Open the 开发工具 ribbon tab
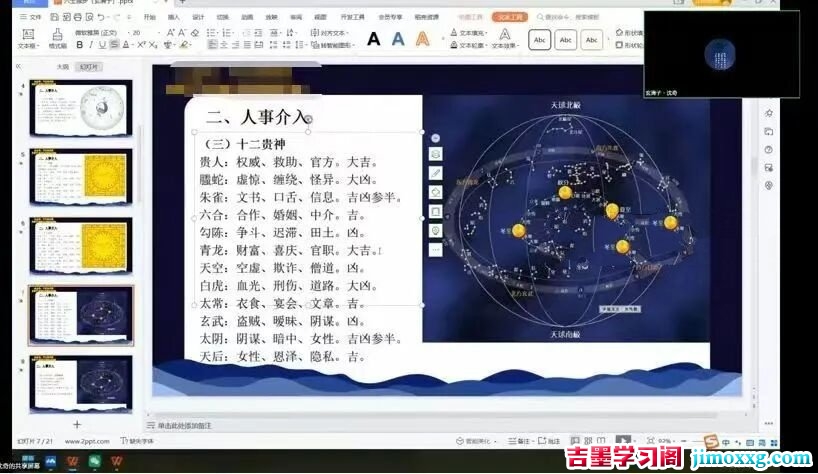The height and width of the screenshot is (474, 818). coord(353,17)
